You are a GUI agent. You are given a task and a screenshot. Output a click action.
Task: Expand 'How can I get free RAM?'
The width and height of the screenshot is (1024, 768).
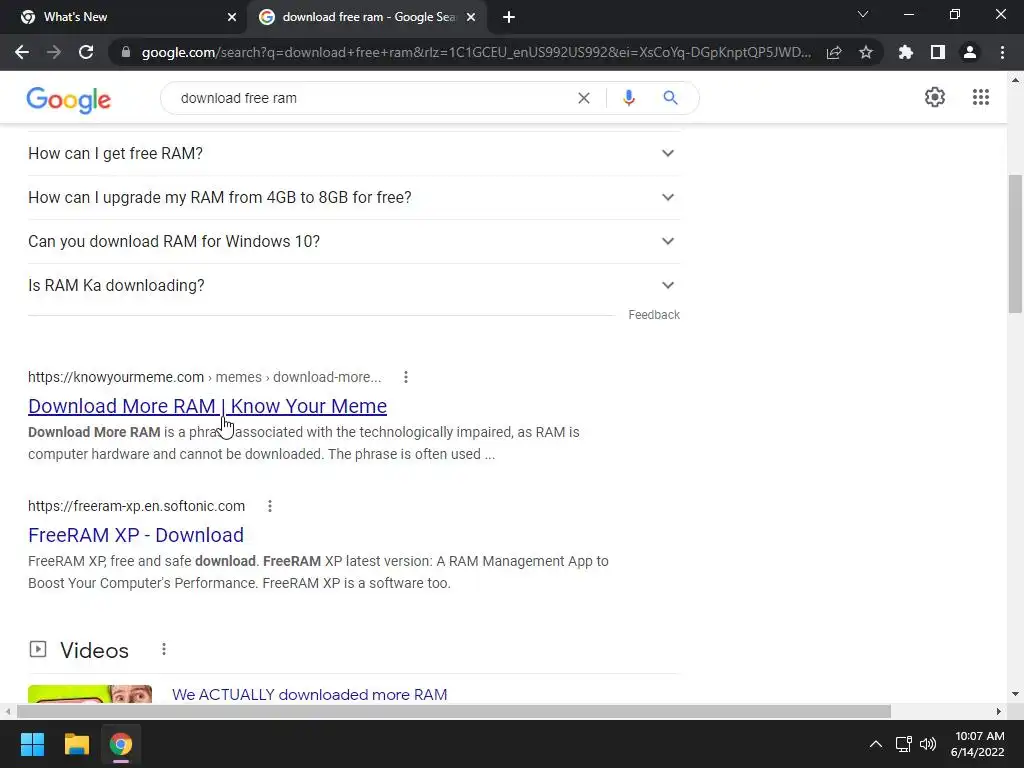point(354,153)
